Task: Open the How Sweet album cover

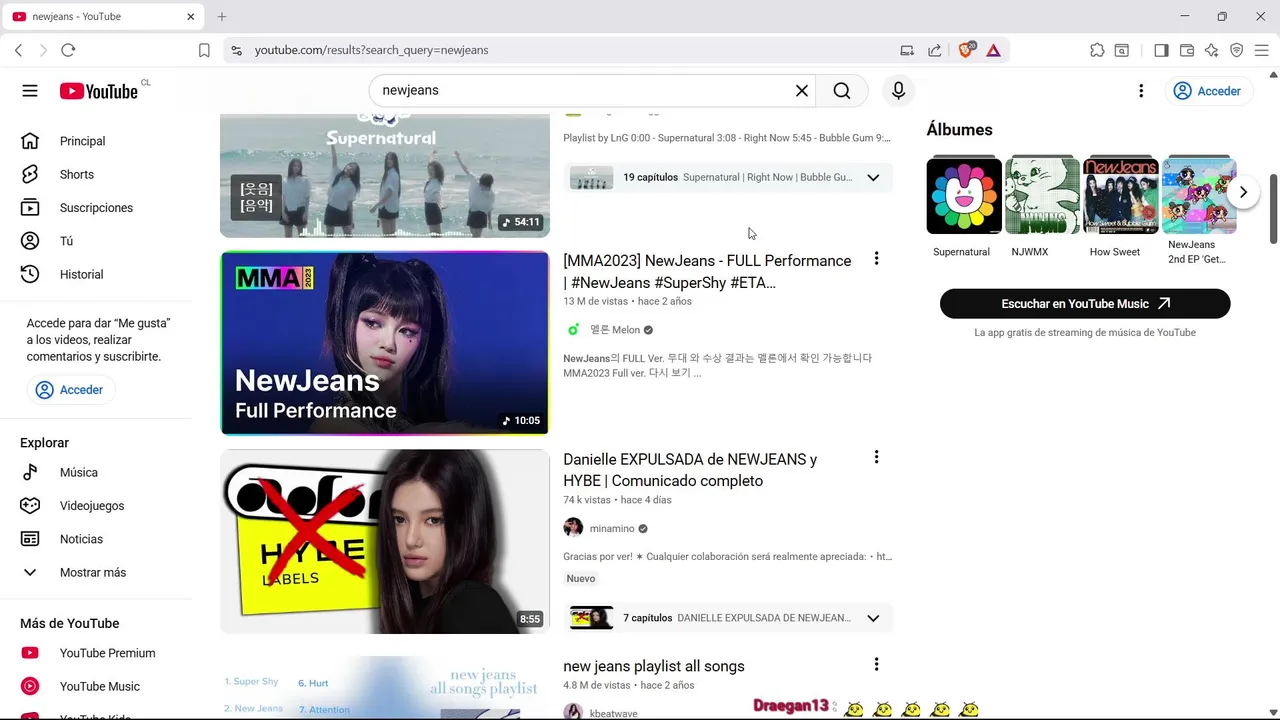Action: [x=1121, y=196]
